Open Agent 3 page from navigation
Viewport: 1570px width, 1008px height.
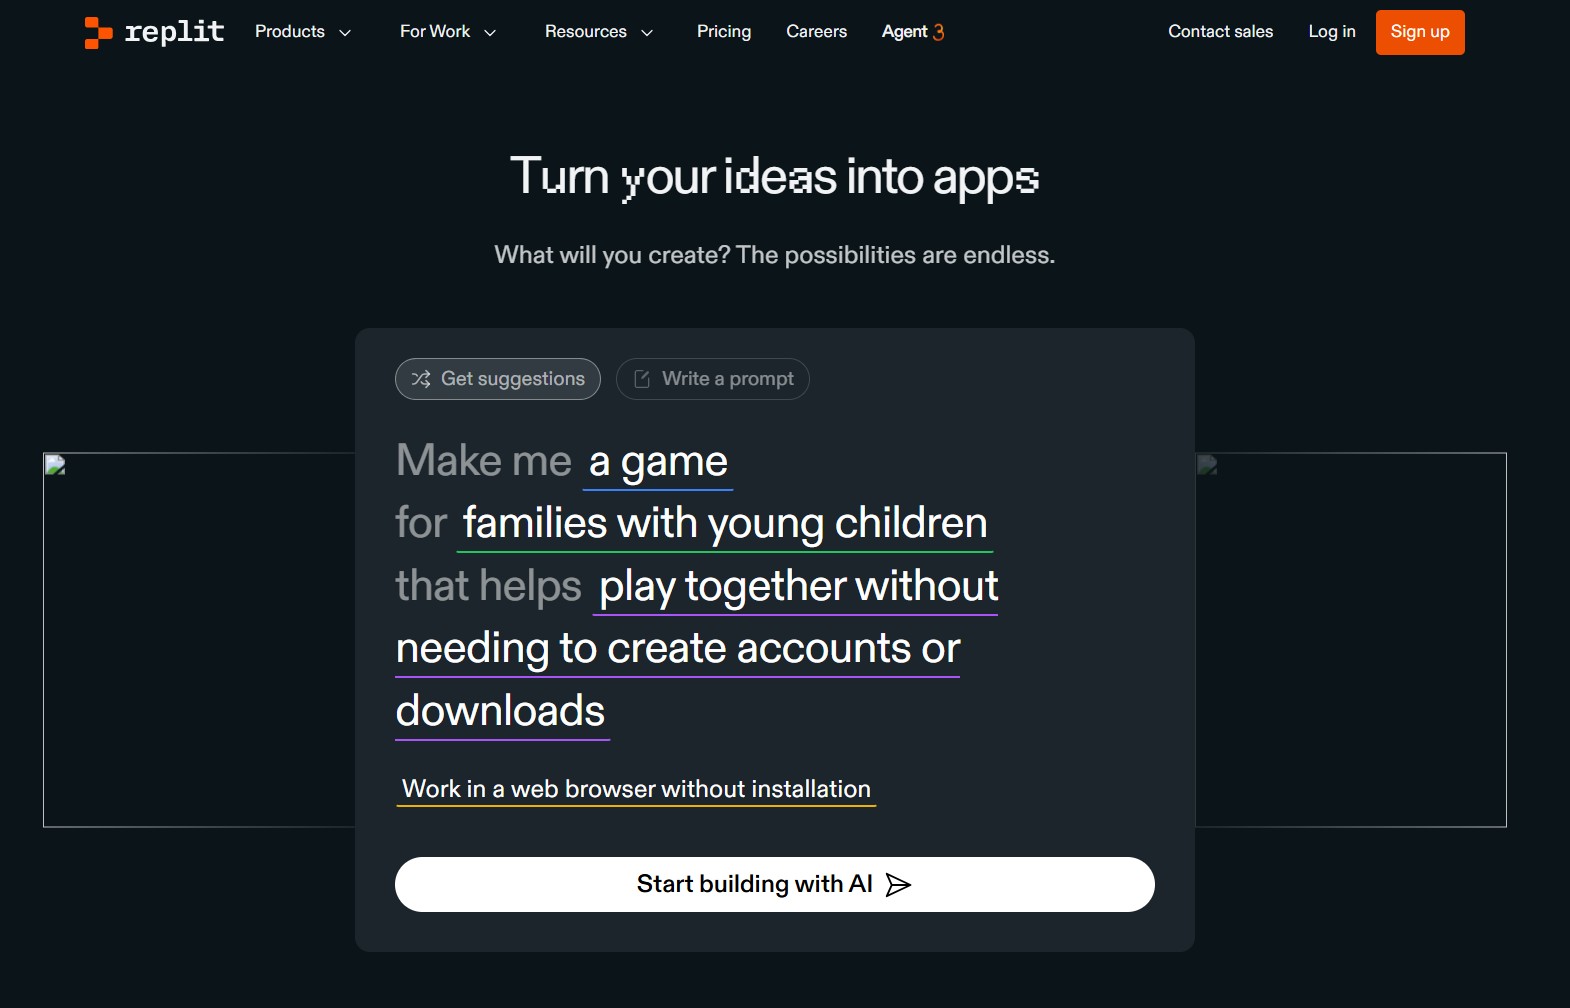[912, 32]
